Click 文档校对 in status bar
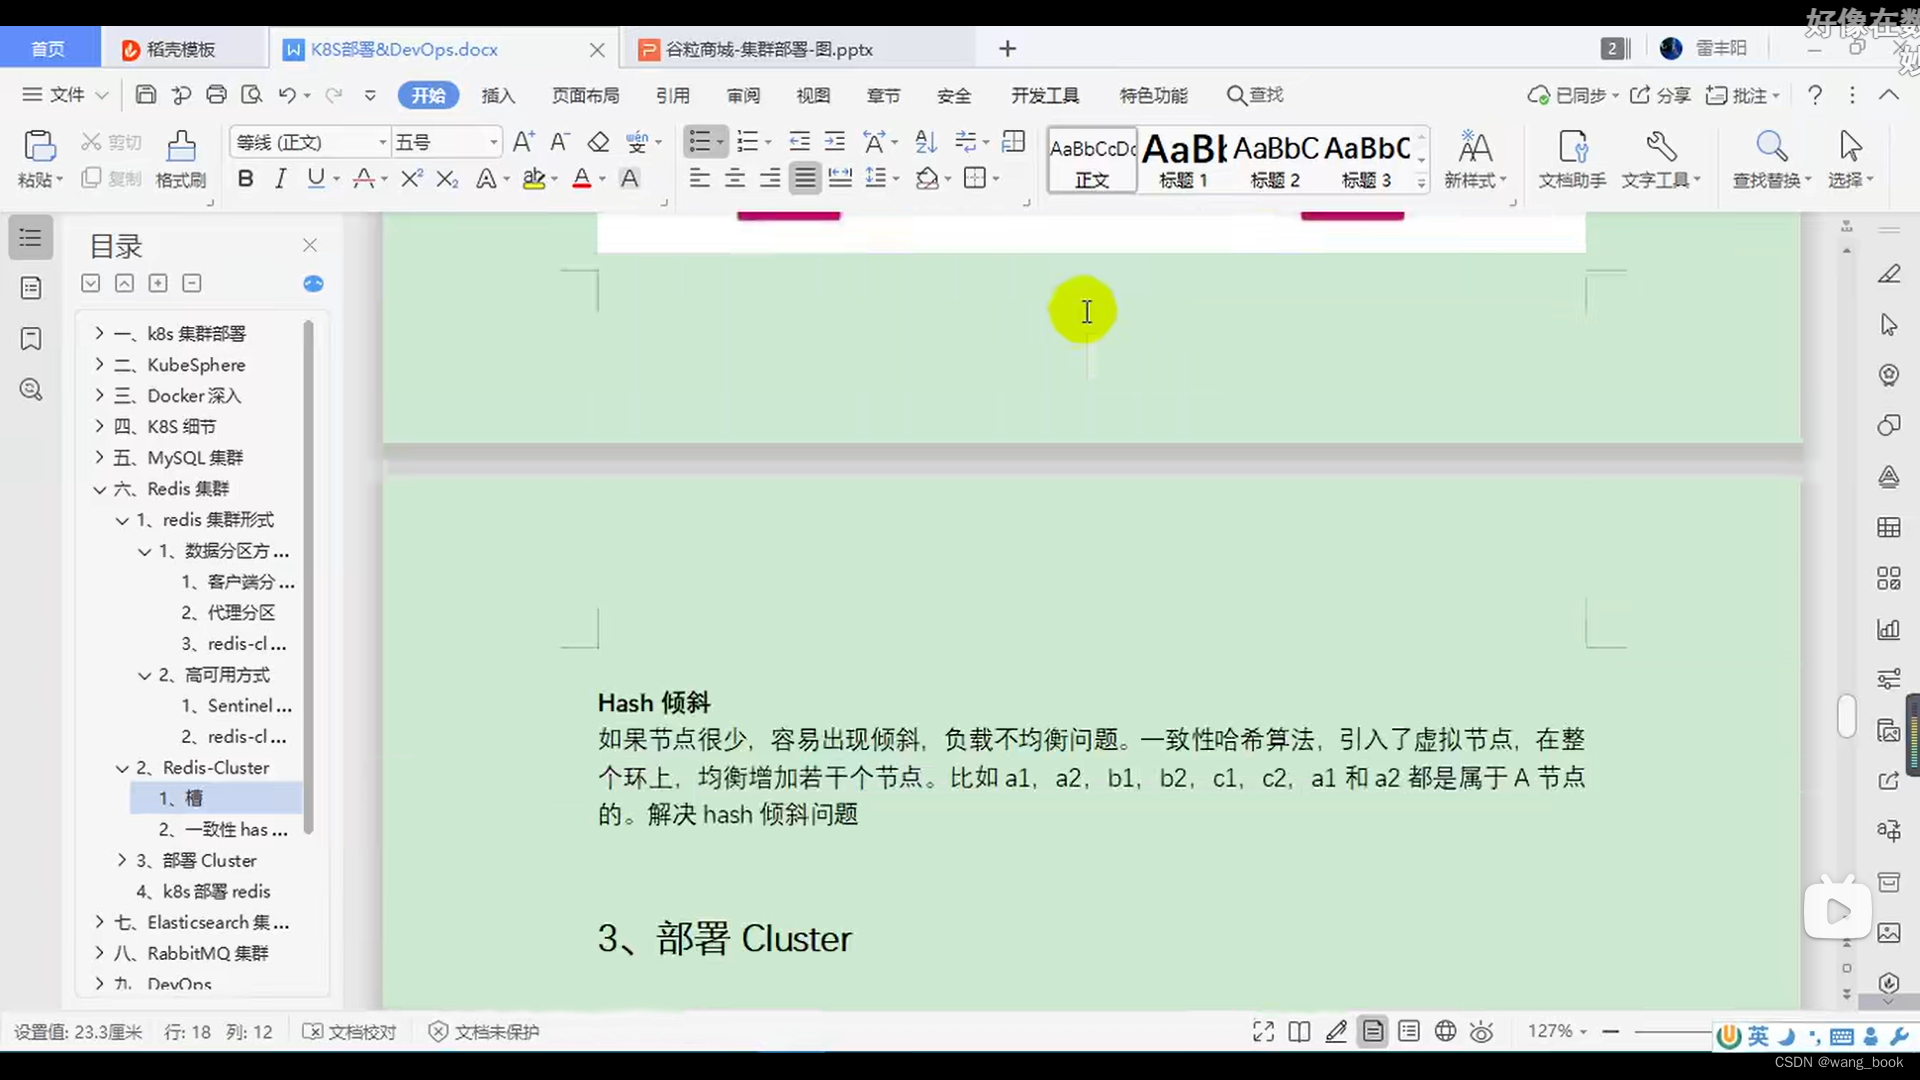This screenshot has height=1080, width=1920. 350,1031
